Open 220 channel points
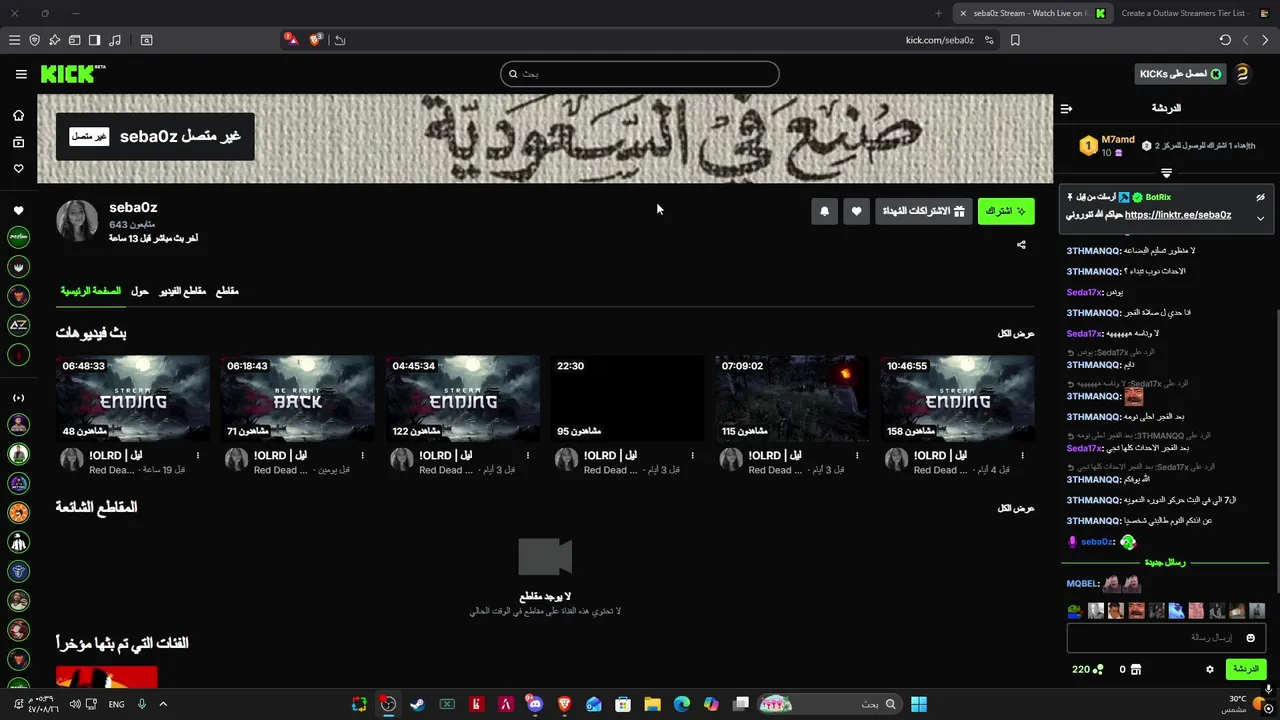The height and width of the screenshot is (720, 1280). pos(1087,669)
